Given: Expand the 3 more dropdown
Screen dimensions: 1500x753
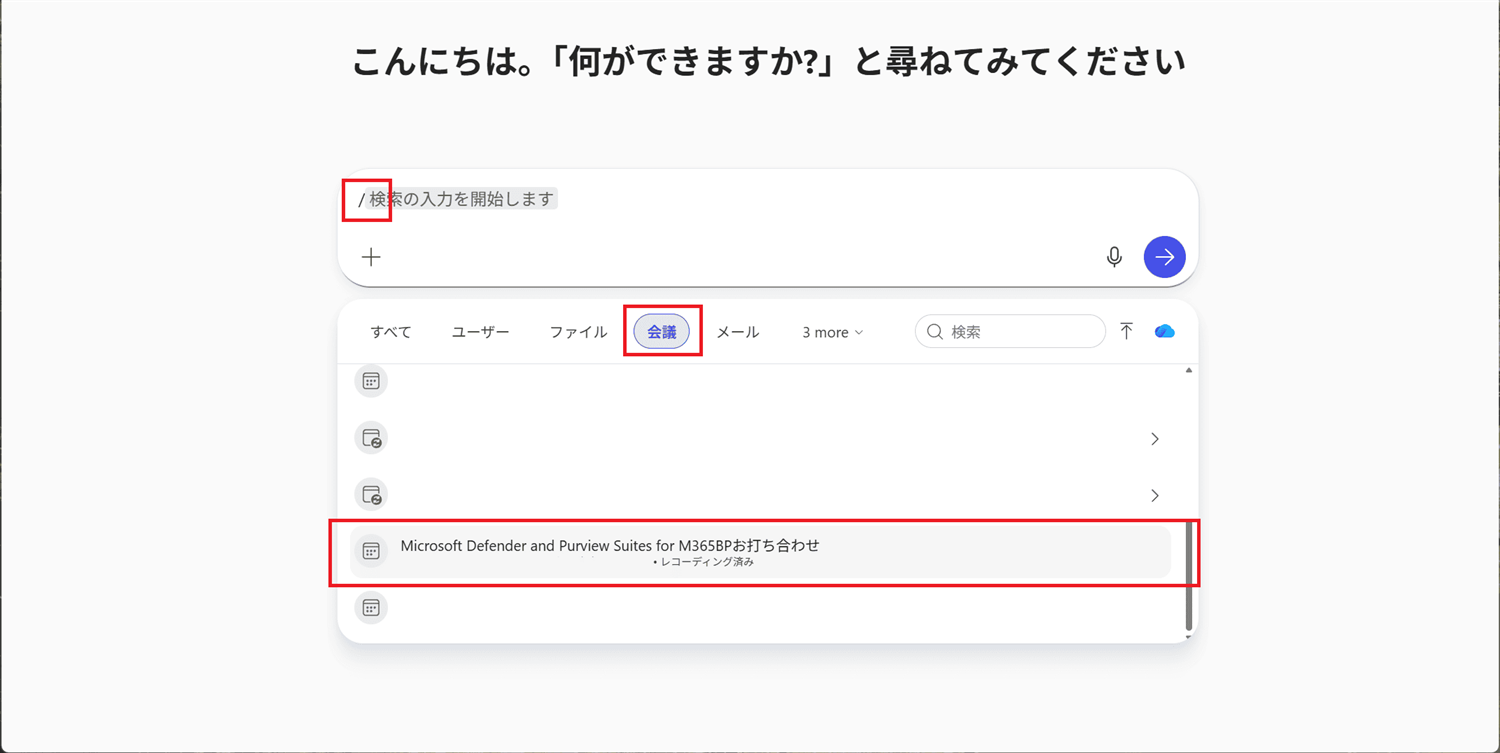Looking at the screenshot, I should (x=833, y=332).
